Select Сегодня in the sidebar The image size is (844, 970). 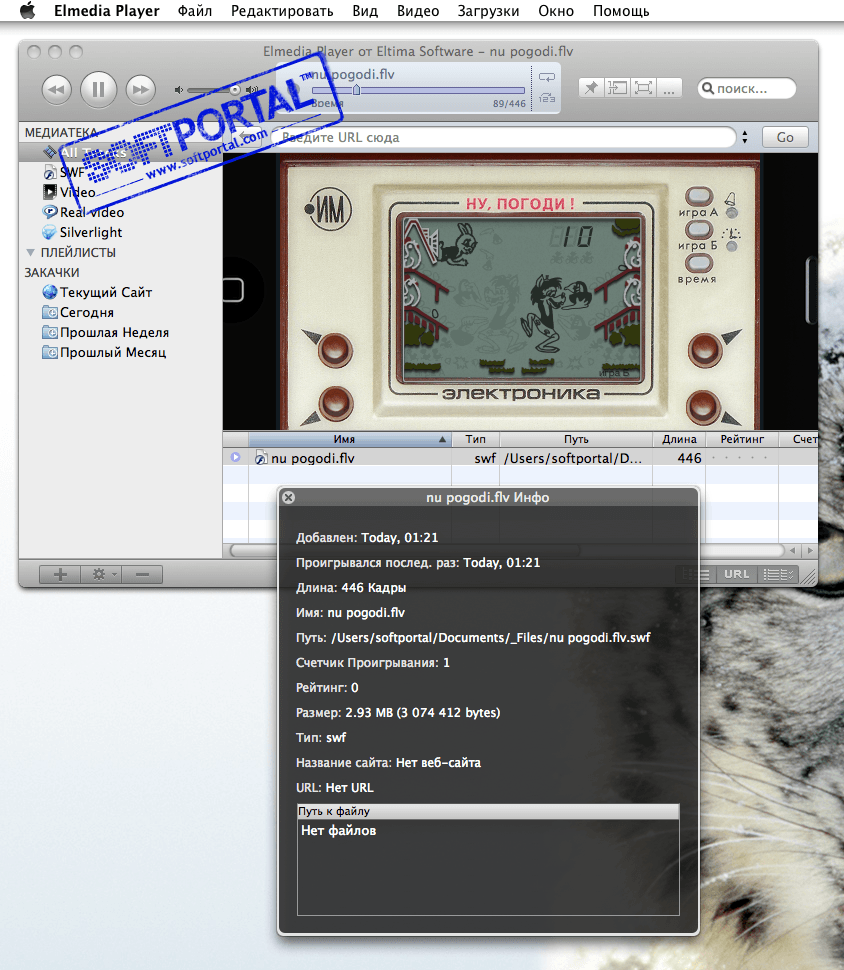click(x=87, y=312)
